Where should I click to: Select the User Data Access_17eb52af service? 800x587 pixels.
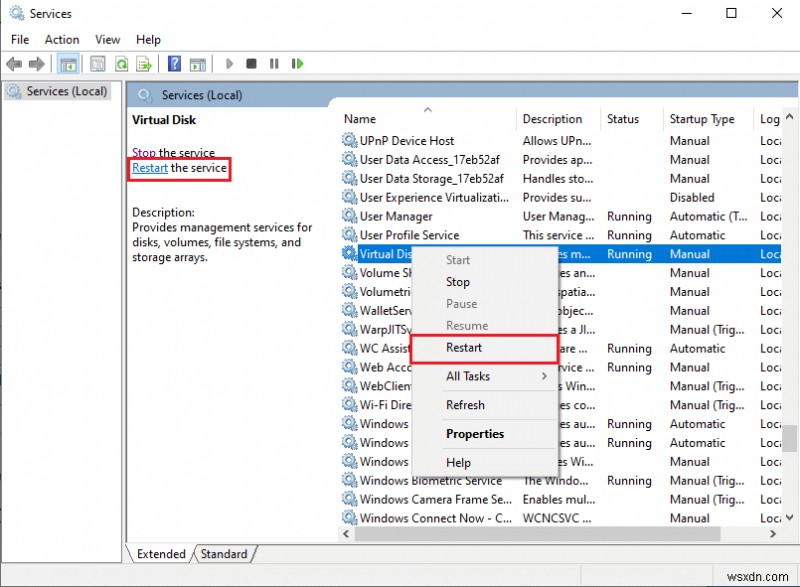[x=430, y=160]
